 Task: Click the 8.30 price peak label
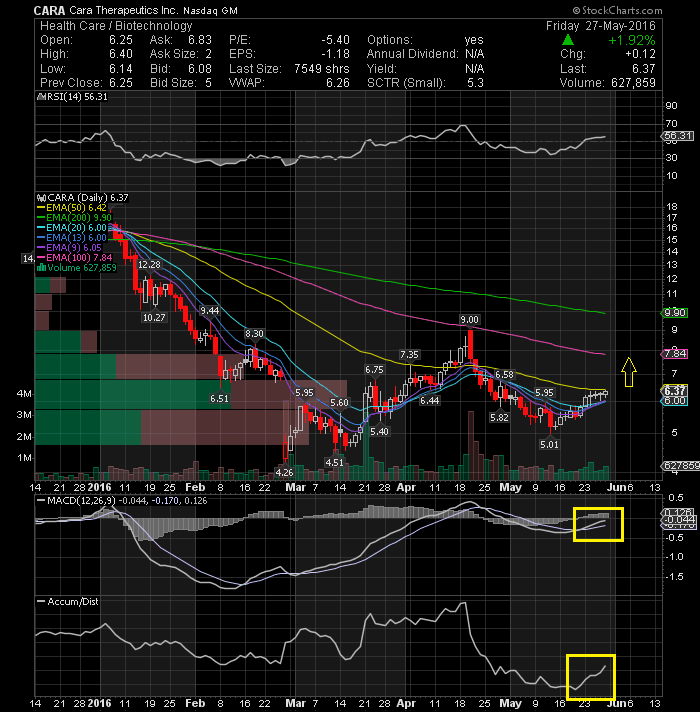[254, 334]
